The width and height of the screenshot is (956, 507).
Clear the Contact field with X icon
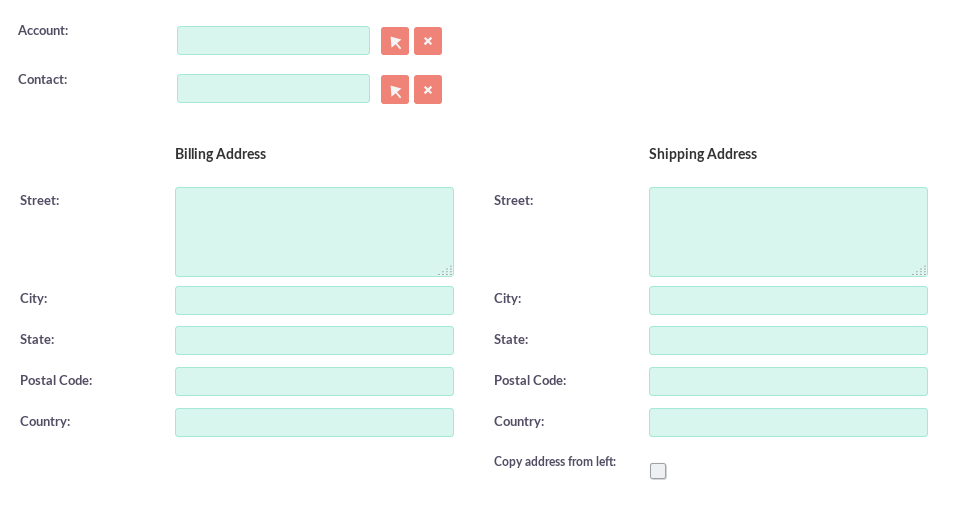[428, 90]
